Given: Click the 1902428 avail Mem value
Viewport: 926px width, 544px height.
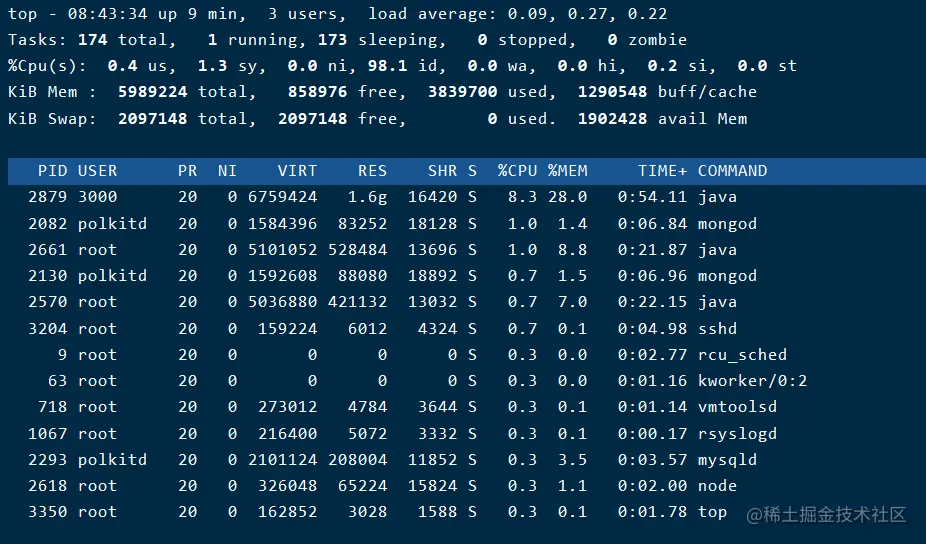Looking at the screenshot, I should click(612, 119).
